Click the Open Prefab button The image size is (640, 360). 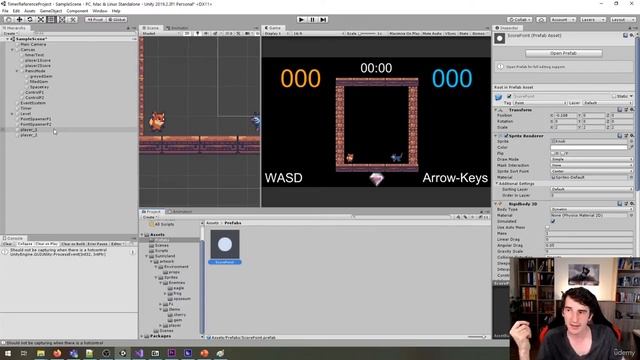[x=563, y=53]
